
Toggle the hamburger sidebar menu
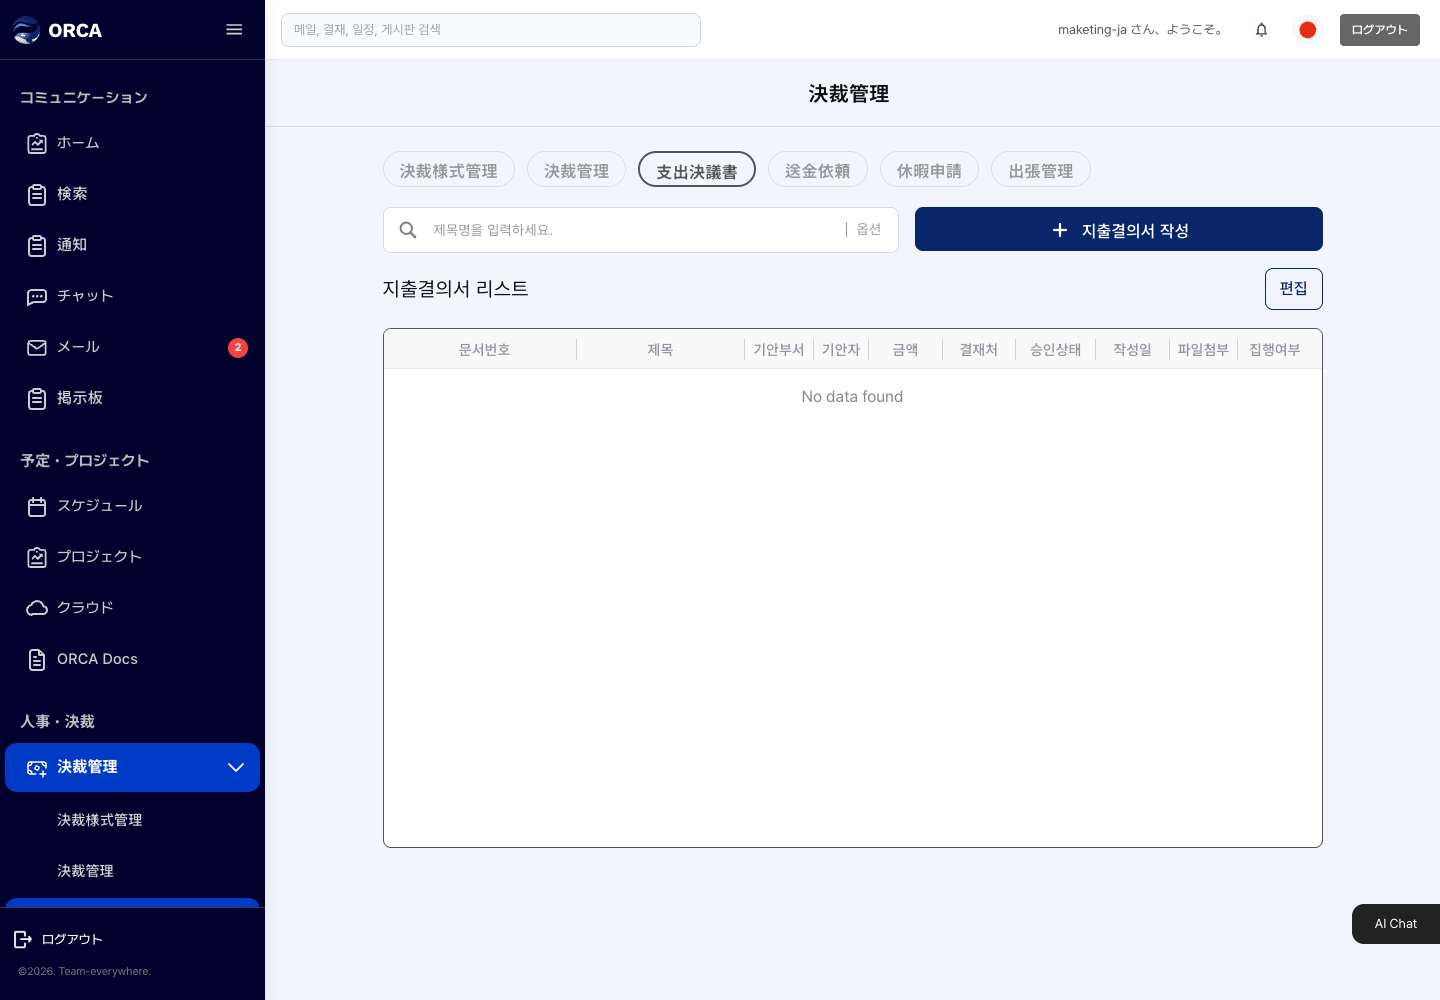[234, 30]
